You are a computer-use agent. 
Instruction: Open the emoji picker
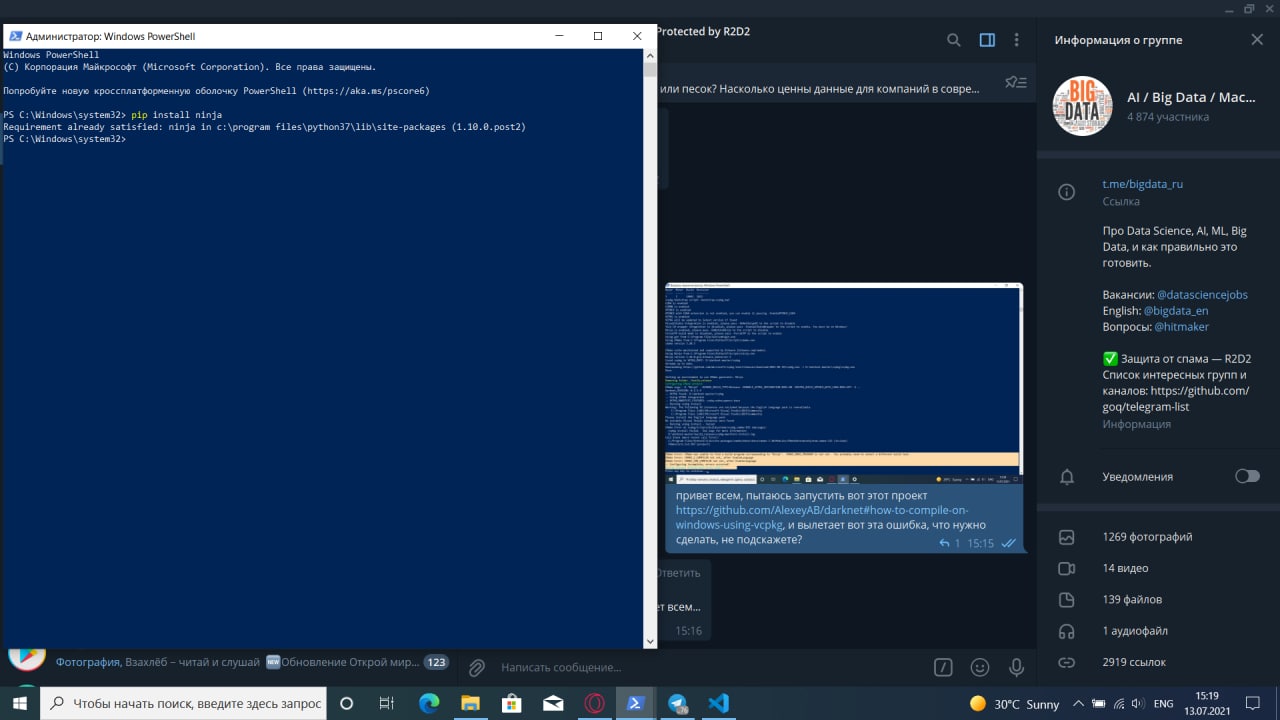point(980,667)
